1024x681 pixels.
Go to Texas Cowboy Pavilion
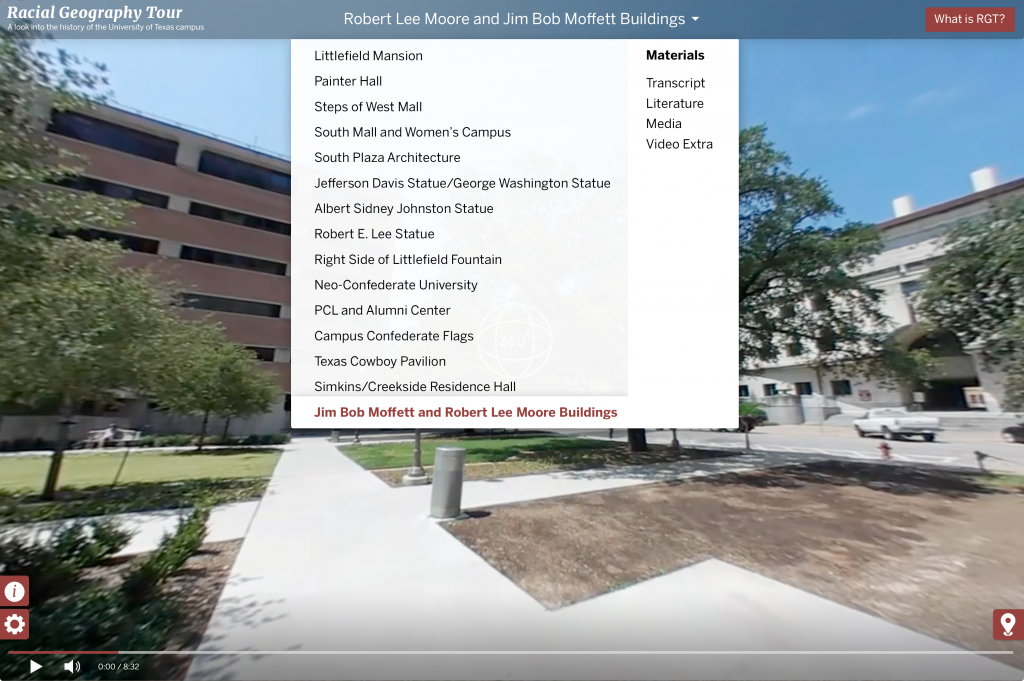[x=379, y=361]
